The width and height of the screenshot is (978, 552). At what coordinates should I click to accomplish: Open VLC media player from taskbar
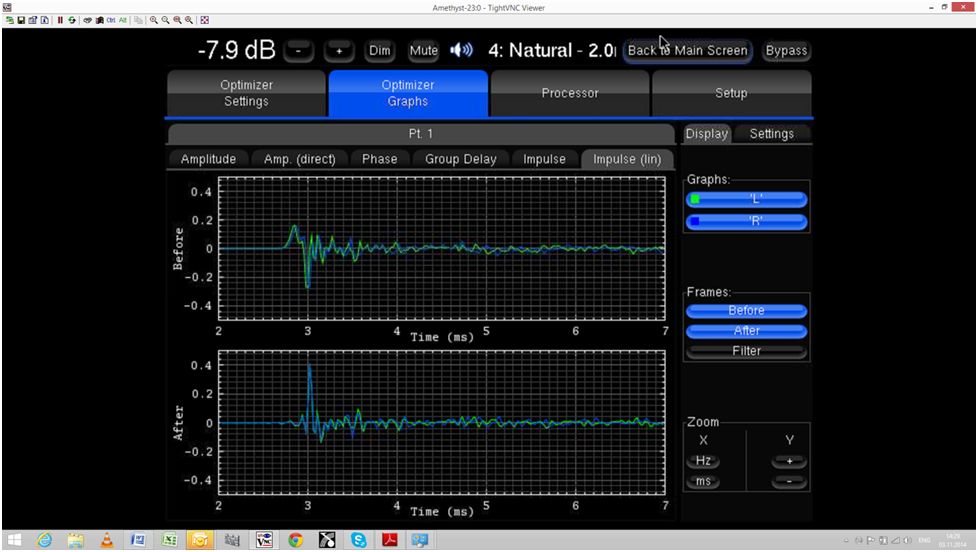pos(106,540)
